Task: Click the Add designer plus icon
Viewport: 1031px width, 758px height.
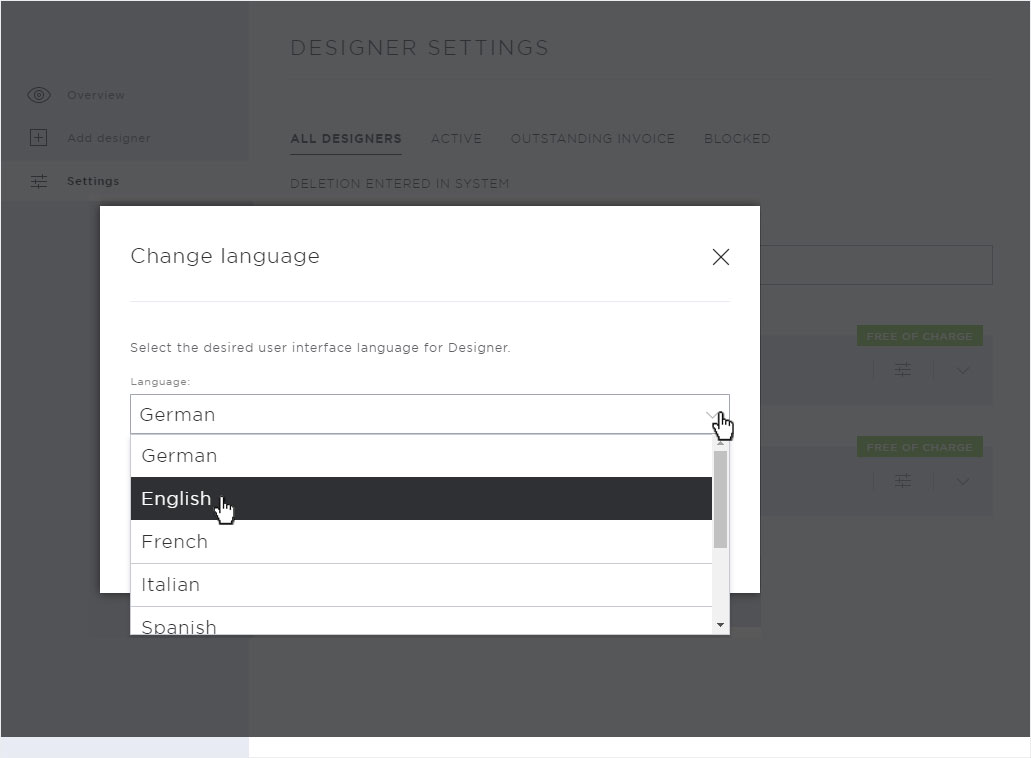Action: pyautogui.click(x=39, y=138)
